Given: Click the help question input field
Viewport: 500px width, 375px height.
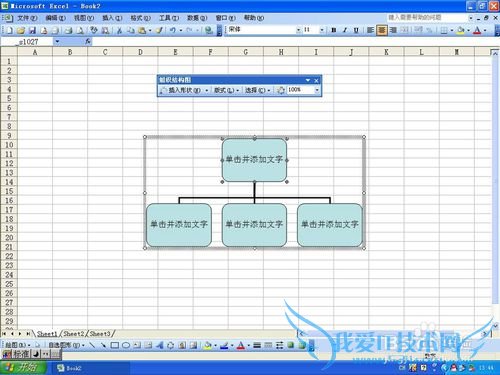Looking at the screenshot, I should 427,17.
